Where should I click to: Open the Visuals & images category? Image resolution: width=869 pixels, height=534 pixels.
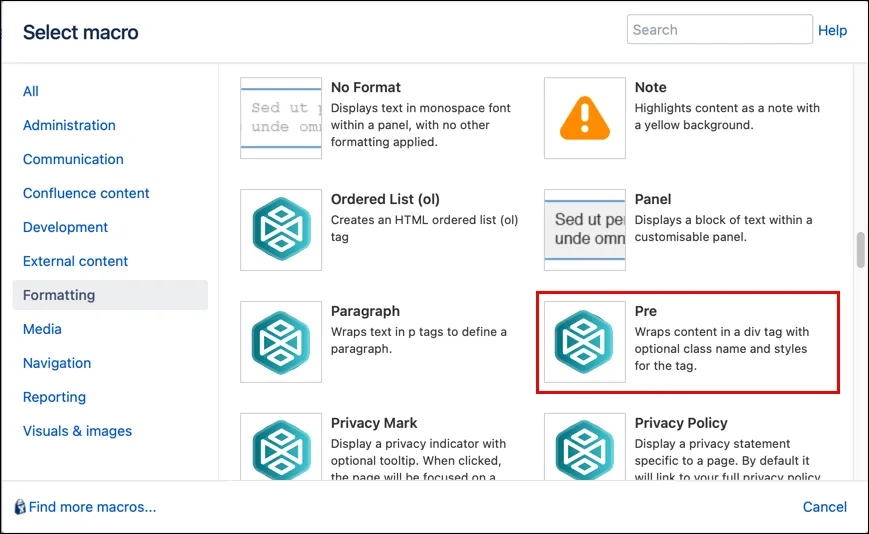click(78, 431)
